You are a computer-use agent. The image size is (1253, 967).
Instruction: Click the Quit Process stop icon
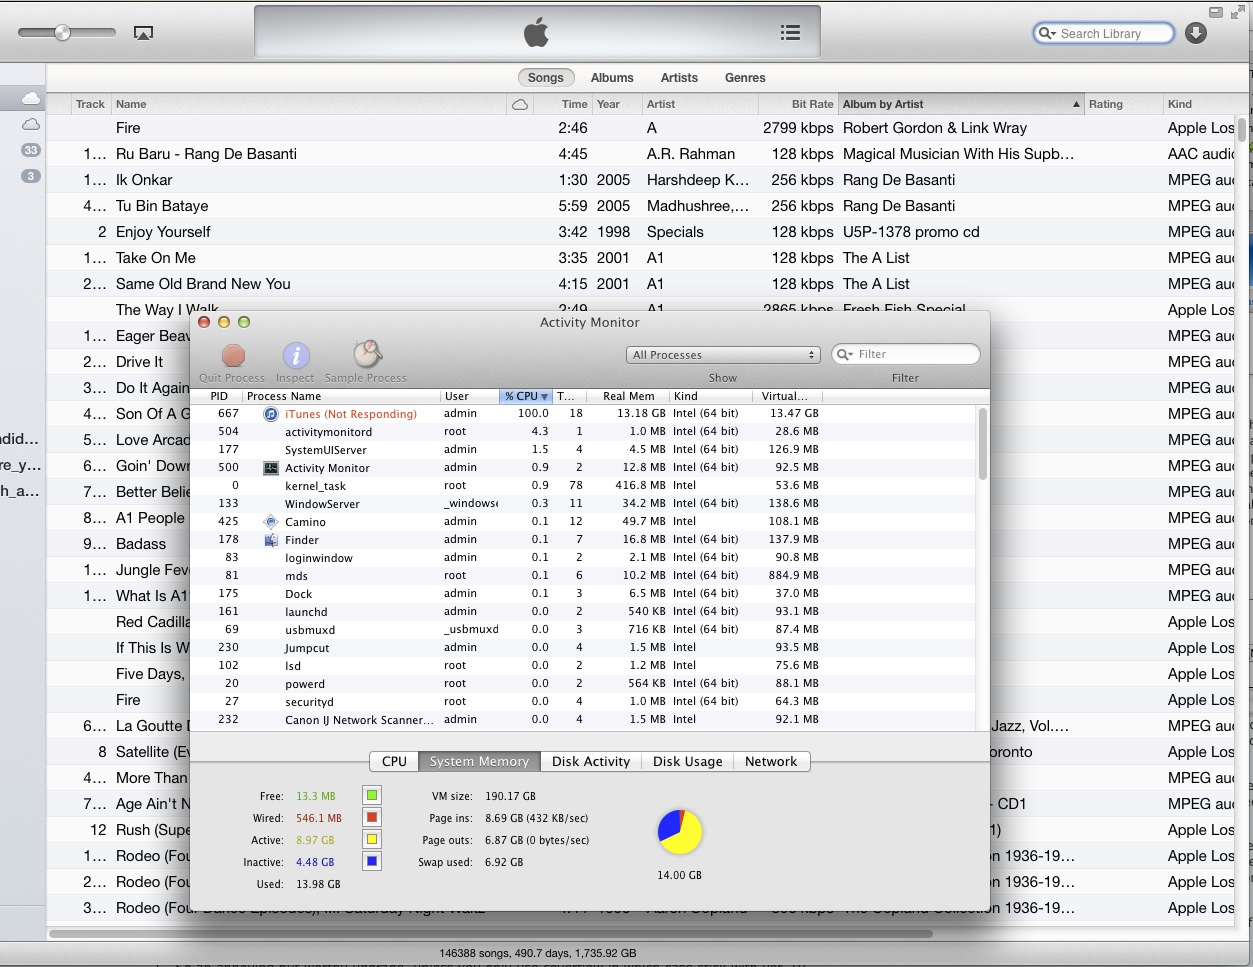(x=233, y=356)
